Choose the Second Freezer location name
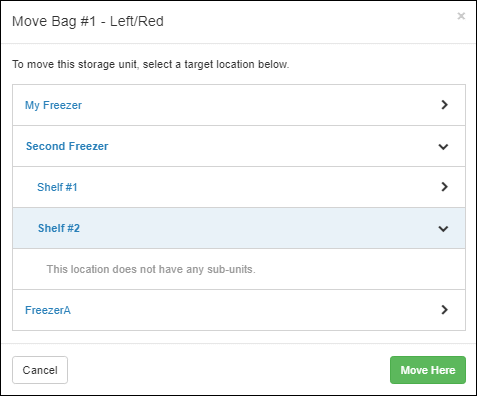477x396 pixels. (x=67, y=146)
